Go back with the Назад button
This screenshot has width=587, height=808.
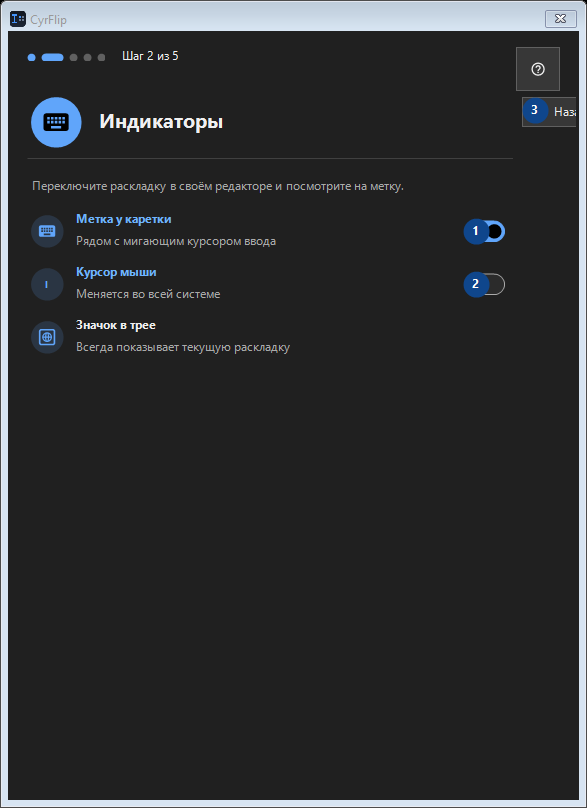(x=549, y=112)
